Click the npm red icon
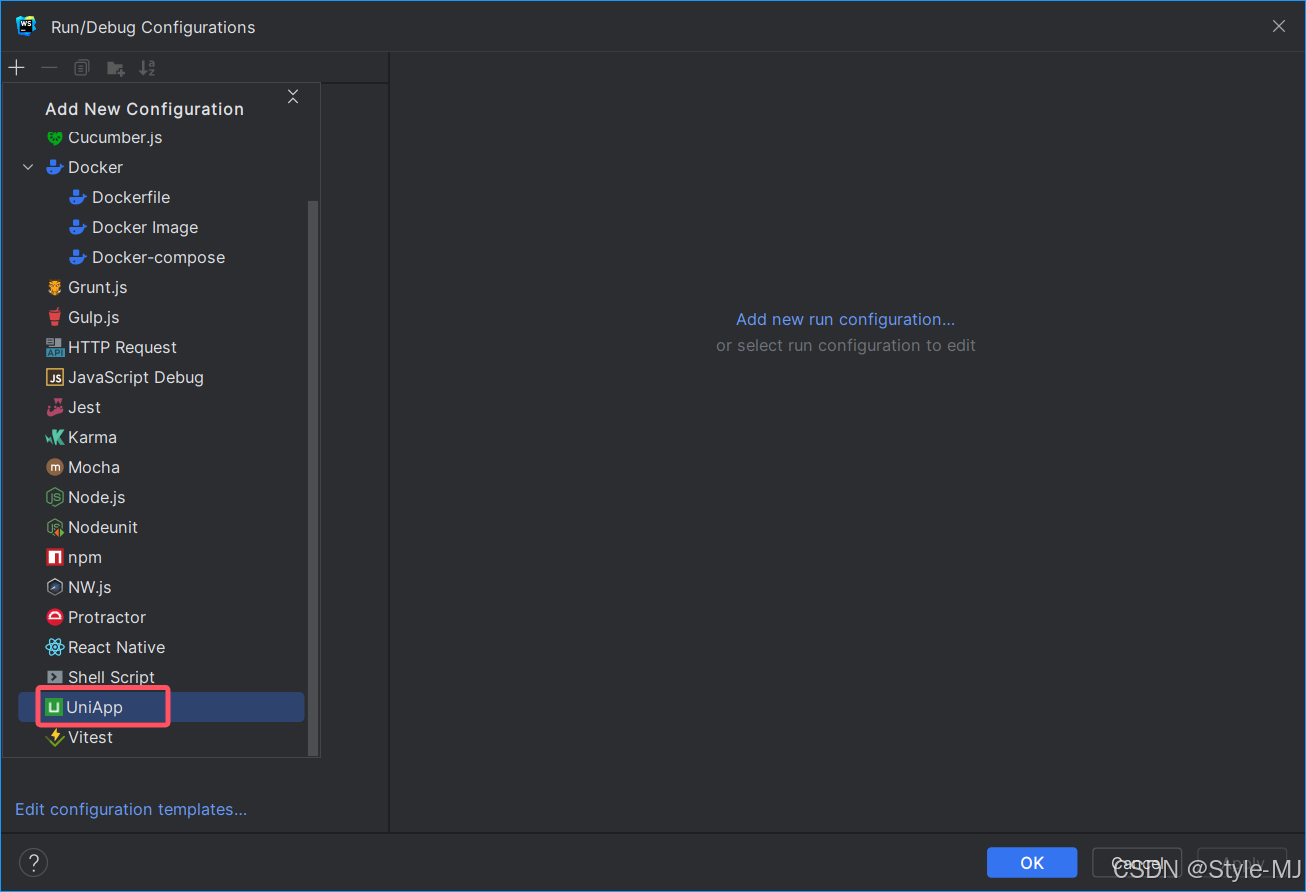Screen dimensions: 1306x892 click(55, 557)
